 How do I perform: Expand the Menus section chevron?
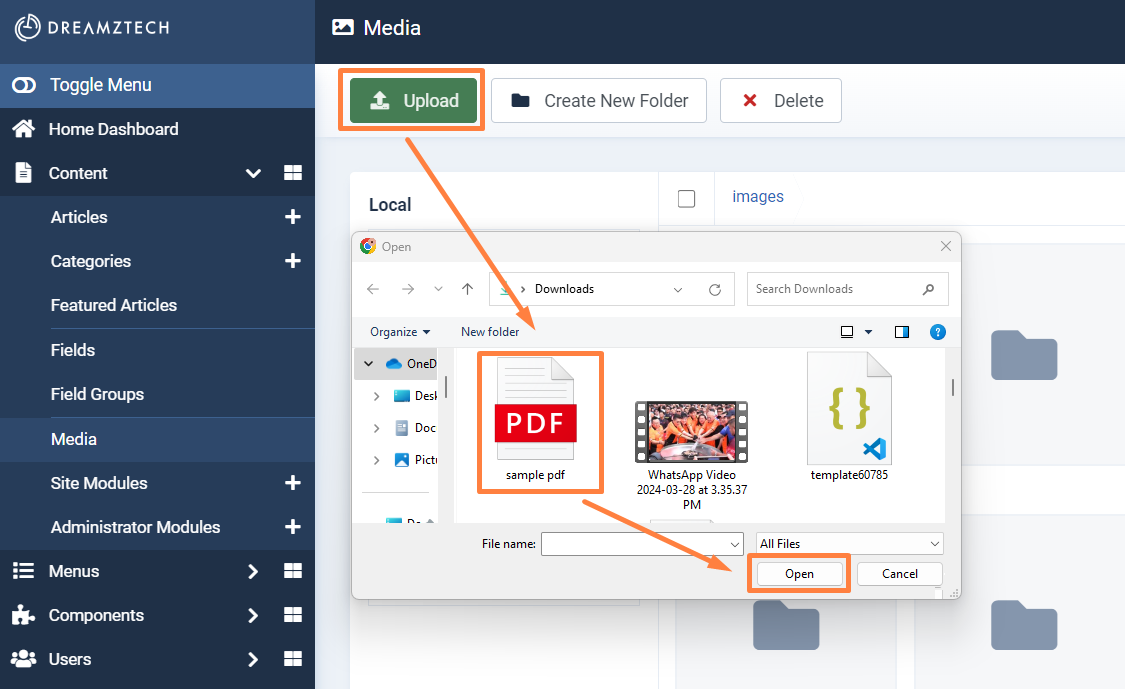point(253,571)
